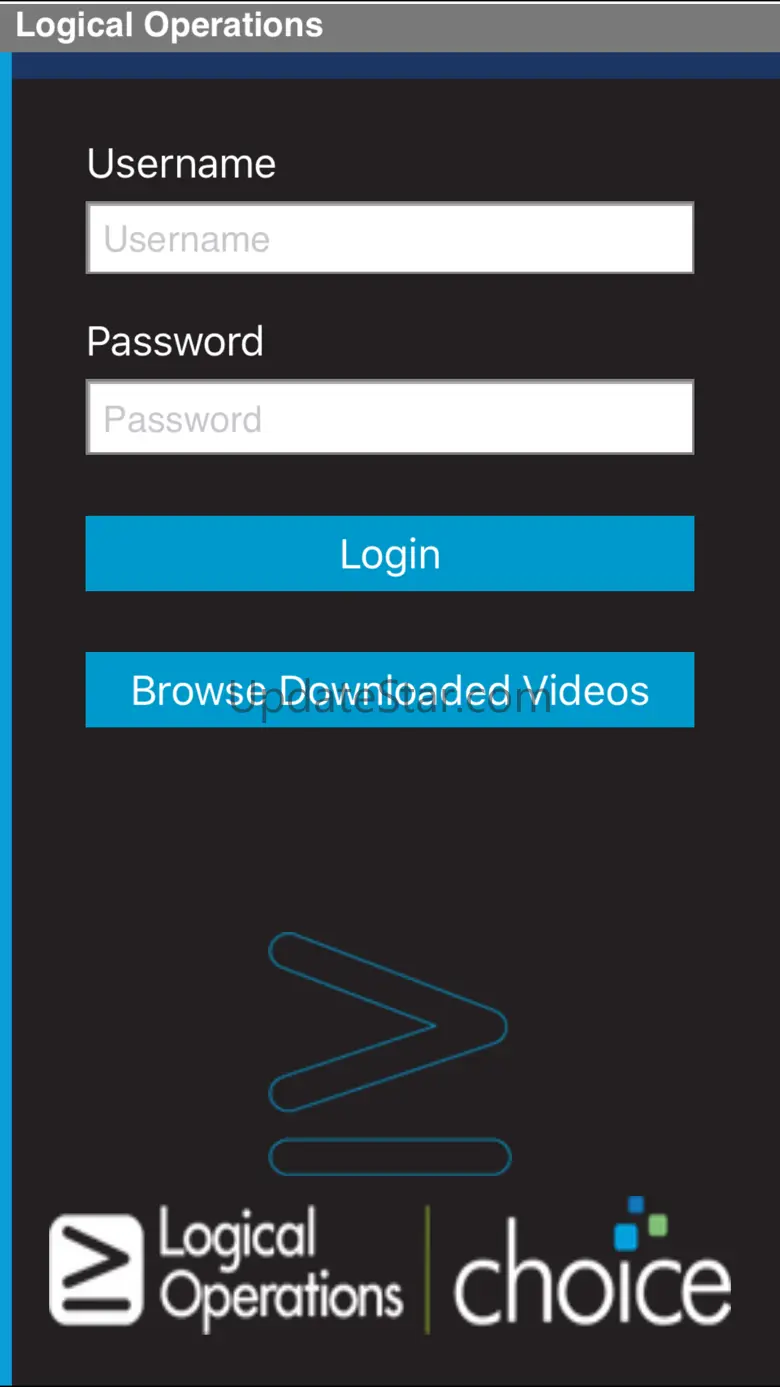The image size is (780, 1387).
Task: Click the large outlined chevron logo shape
Action: click(388, 1023)
